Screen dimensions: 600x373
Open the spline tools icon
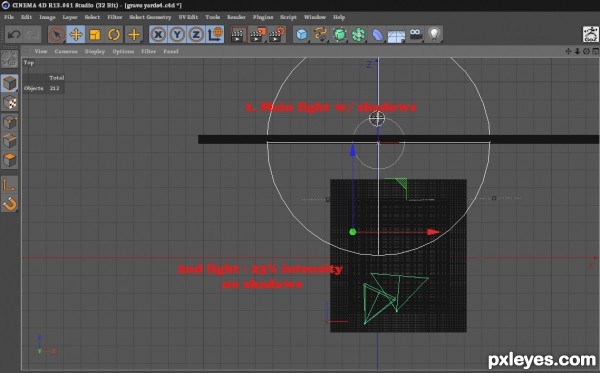(321, 35)
